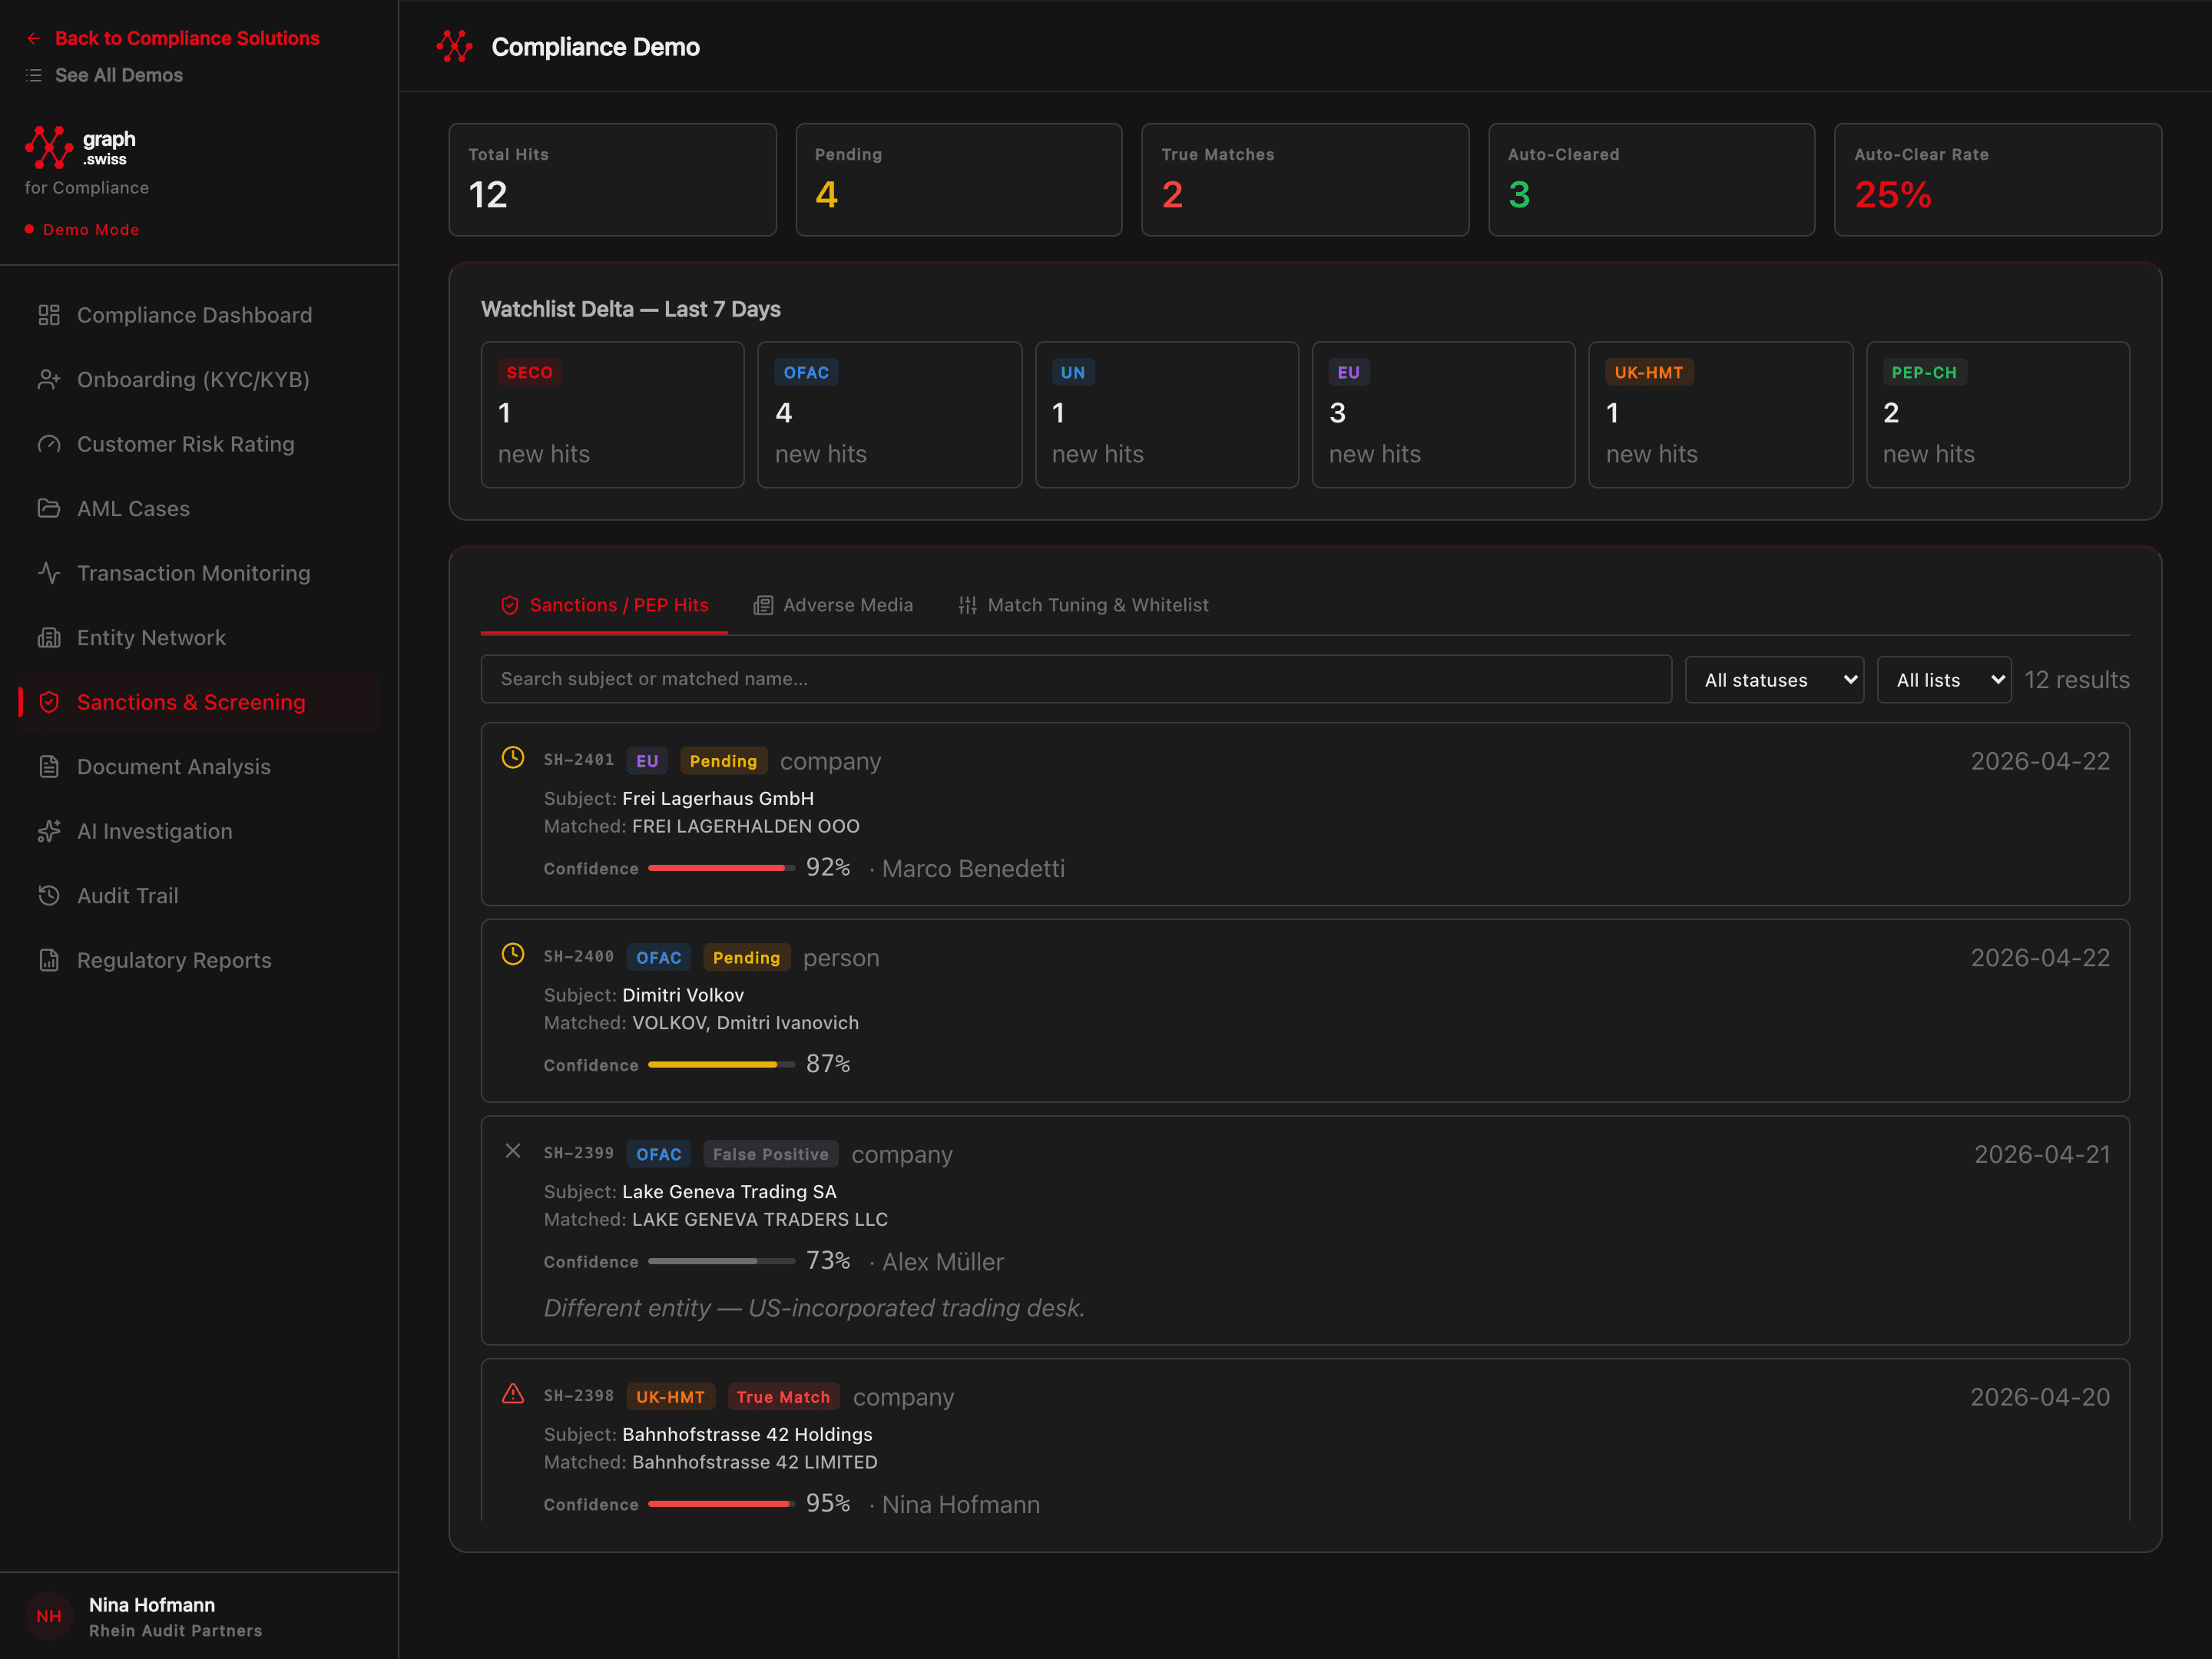Click the Pending badge on SH-2400

click(x=746, y=958)
